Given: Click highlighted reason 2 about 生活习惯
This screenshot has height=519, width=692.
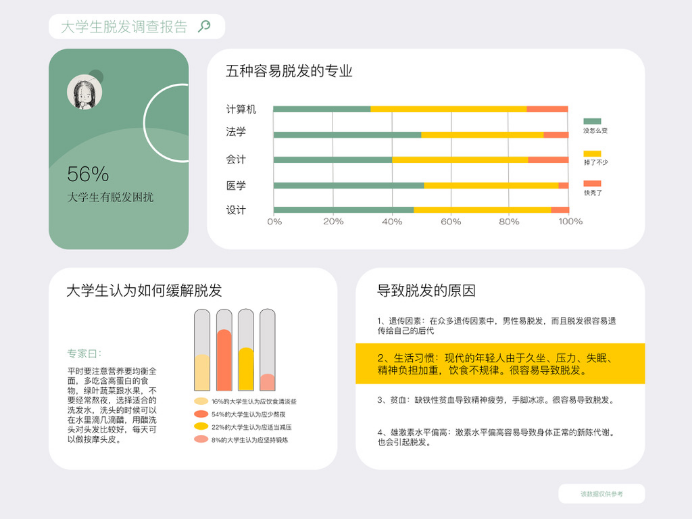Looking at the screenshot, I should (500, 364).
